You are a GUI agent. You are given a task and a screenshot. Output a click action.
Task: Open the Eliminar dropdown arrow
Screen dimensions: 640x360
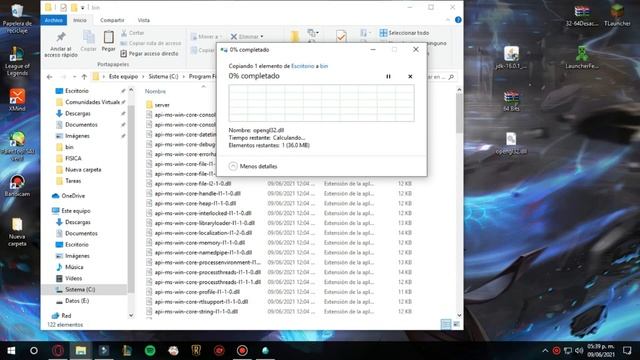tap(262, 37)
